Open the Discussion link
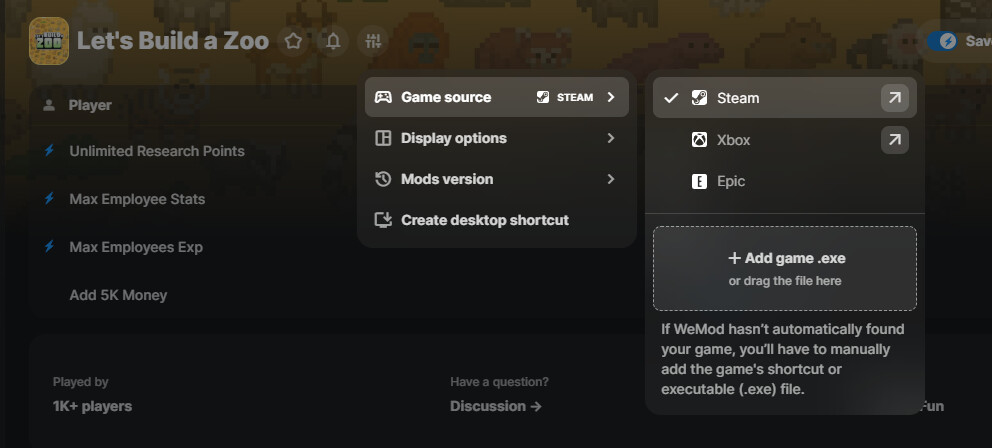 coord(496,406)
